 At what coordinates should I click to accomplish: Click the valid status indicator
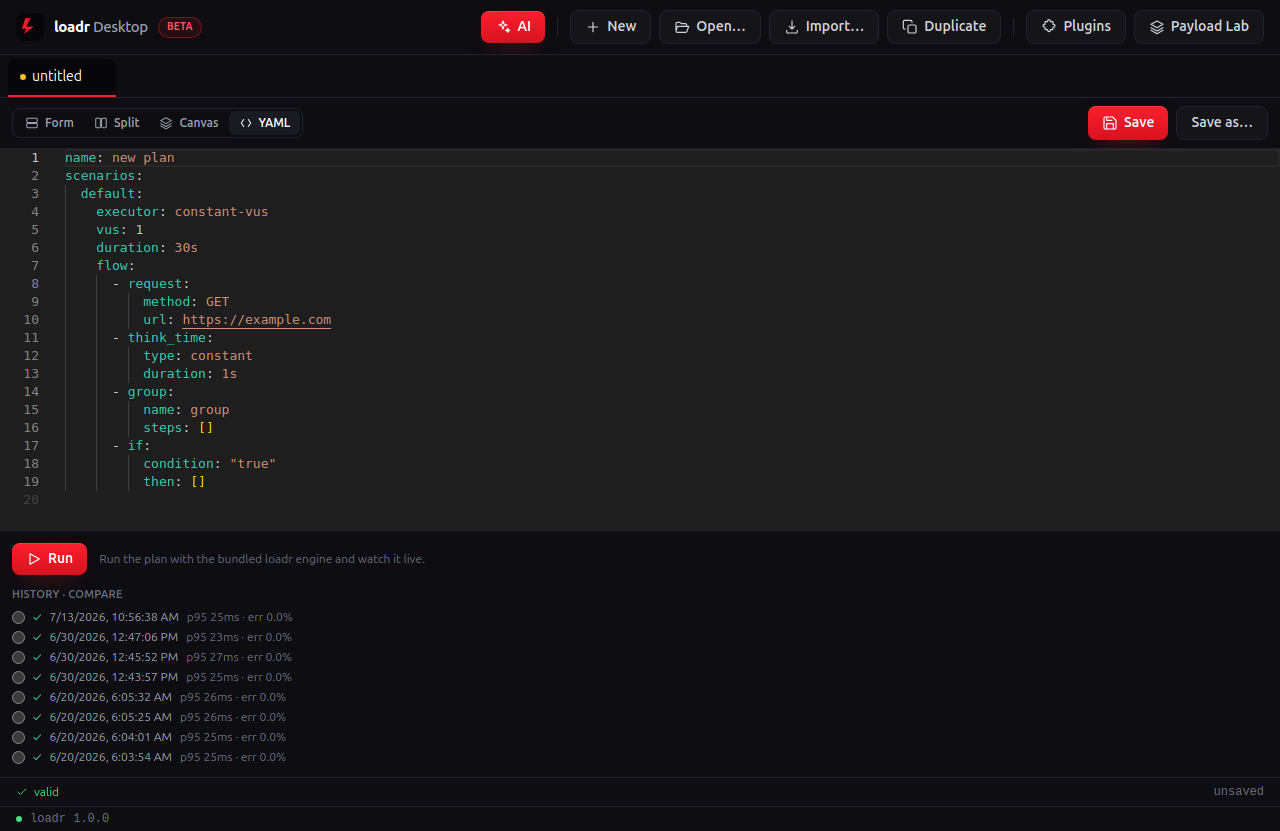[38, 792]
